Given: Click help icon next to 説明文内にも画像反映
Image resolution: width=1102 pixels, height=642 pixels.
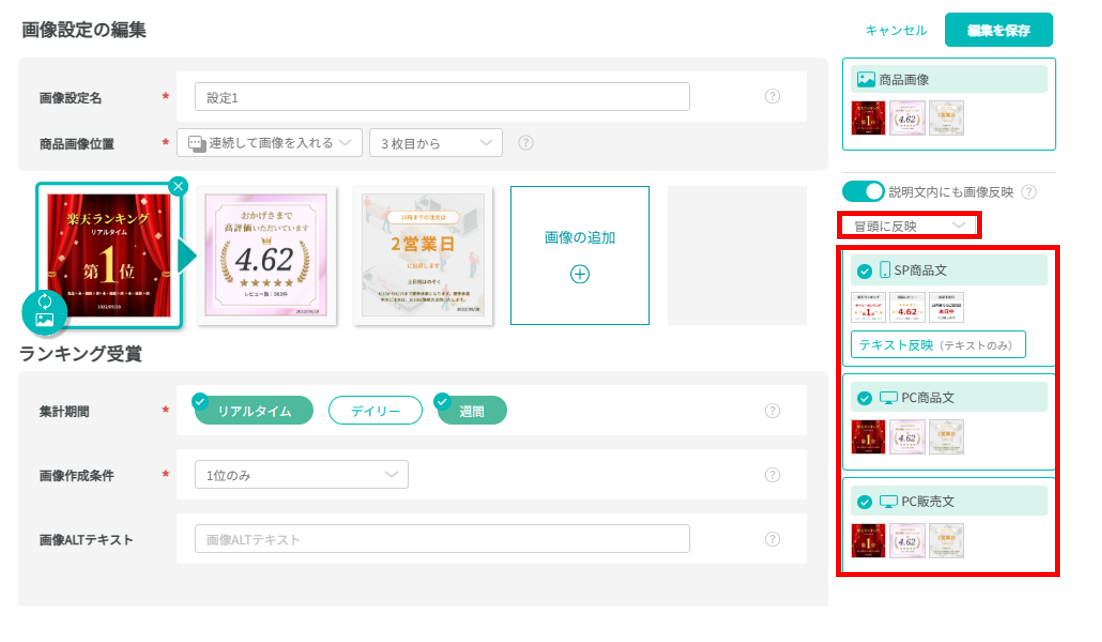Looking at the screenshot, I should click(x=1028, y=192).
